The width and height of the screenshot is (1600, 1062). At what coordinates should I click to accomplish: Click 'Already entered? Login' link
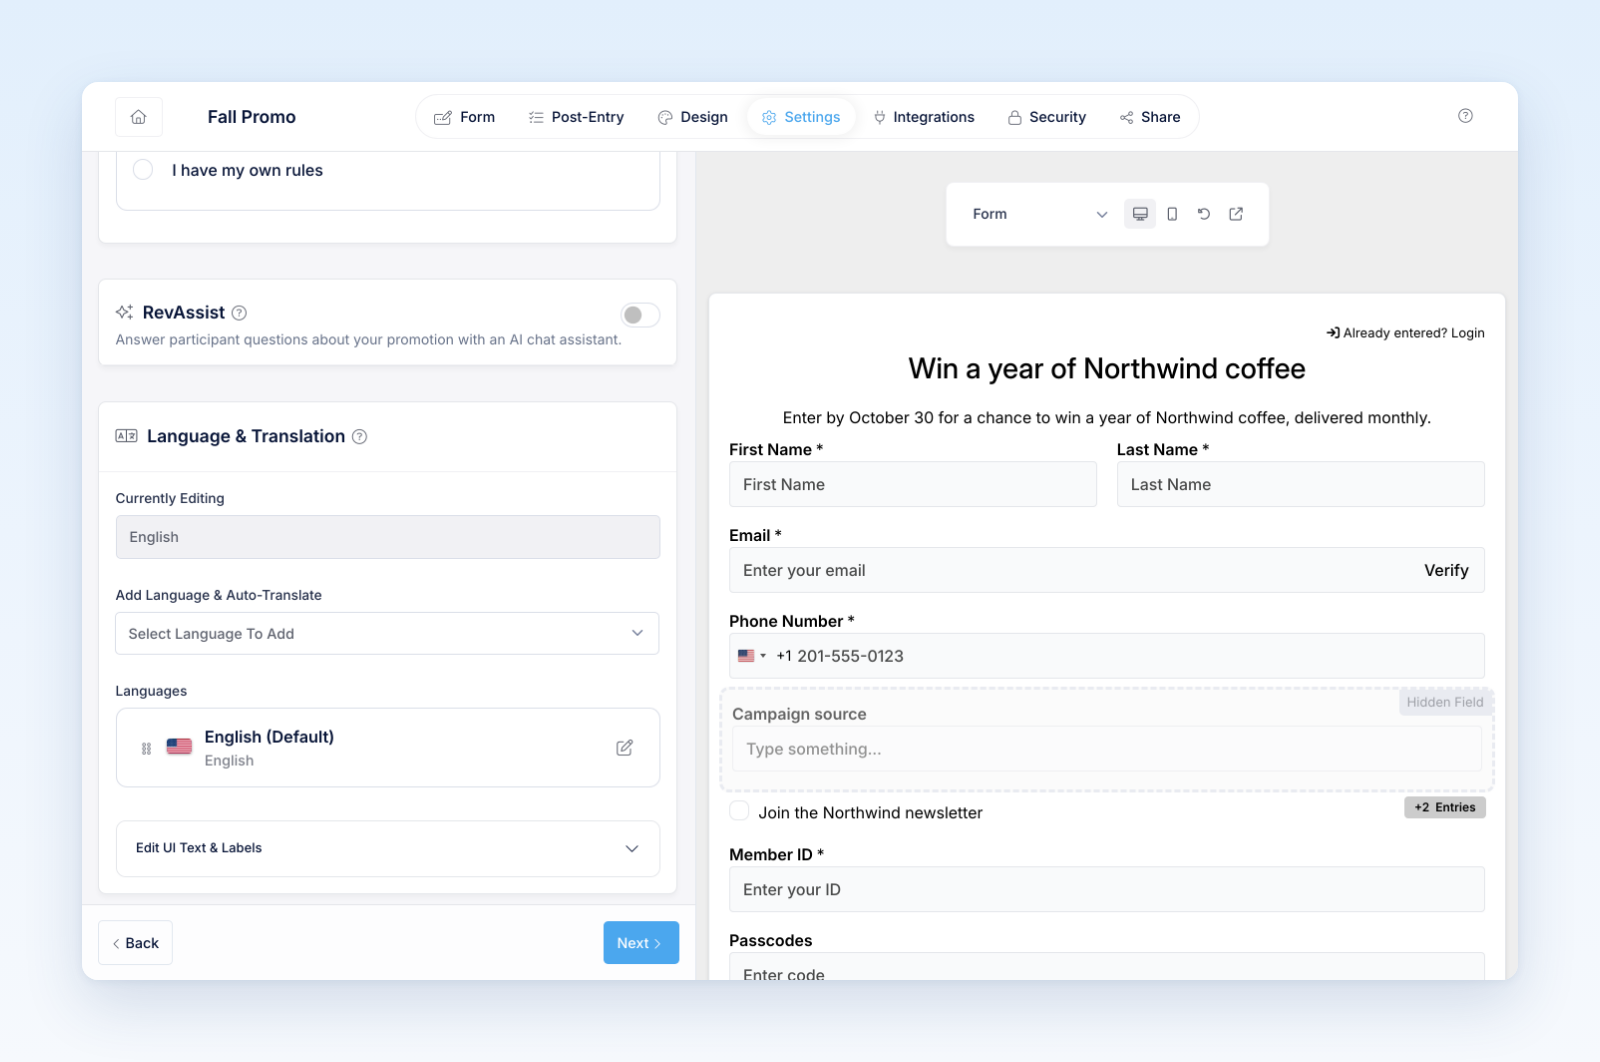(x=1405, y=333)
